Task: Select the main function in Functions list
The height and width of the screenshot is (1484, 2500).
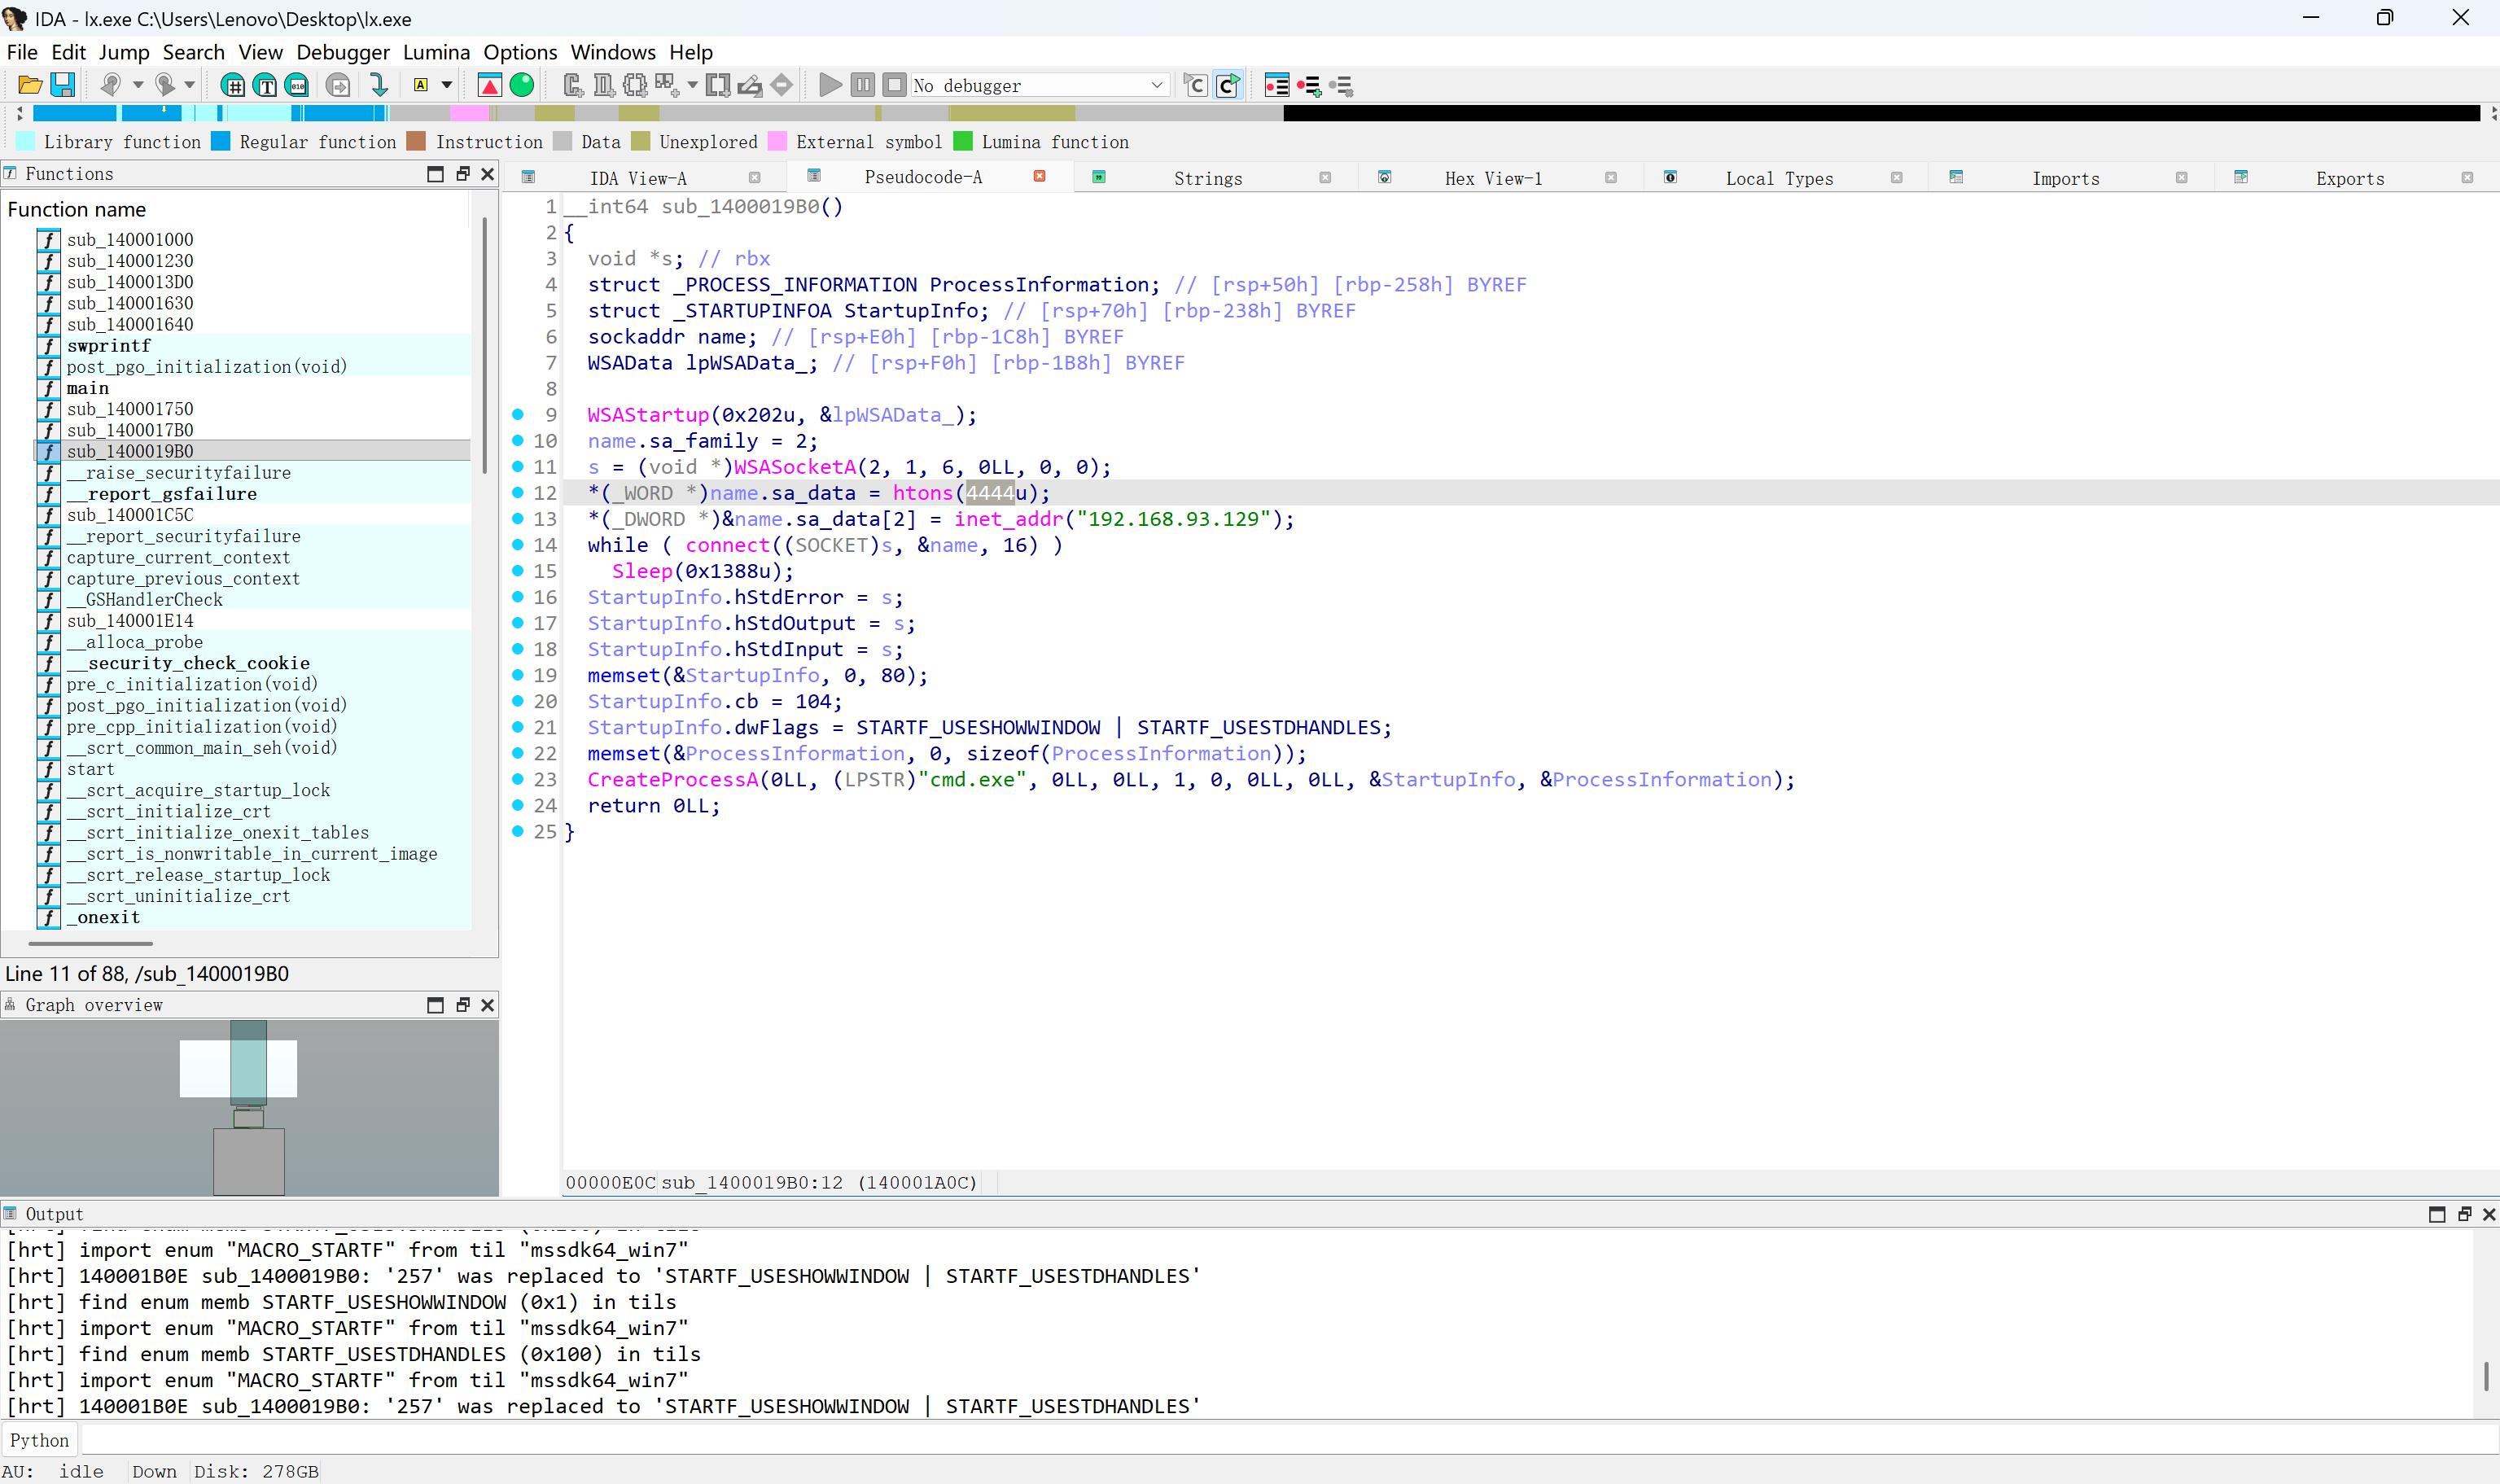Action: coord(88,388)
